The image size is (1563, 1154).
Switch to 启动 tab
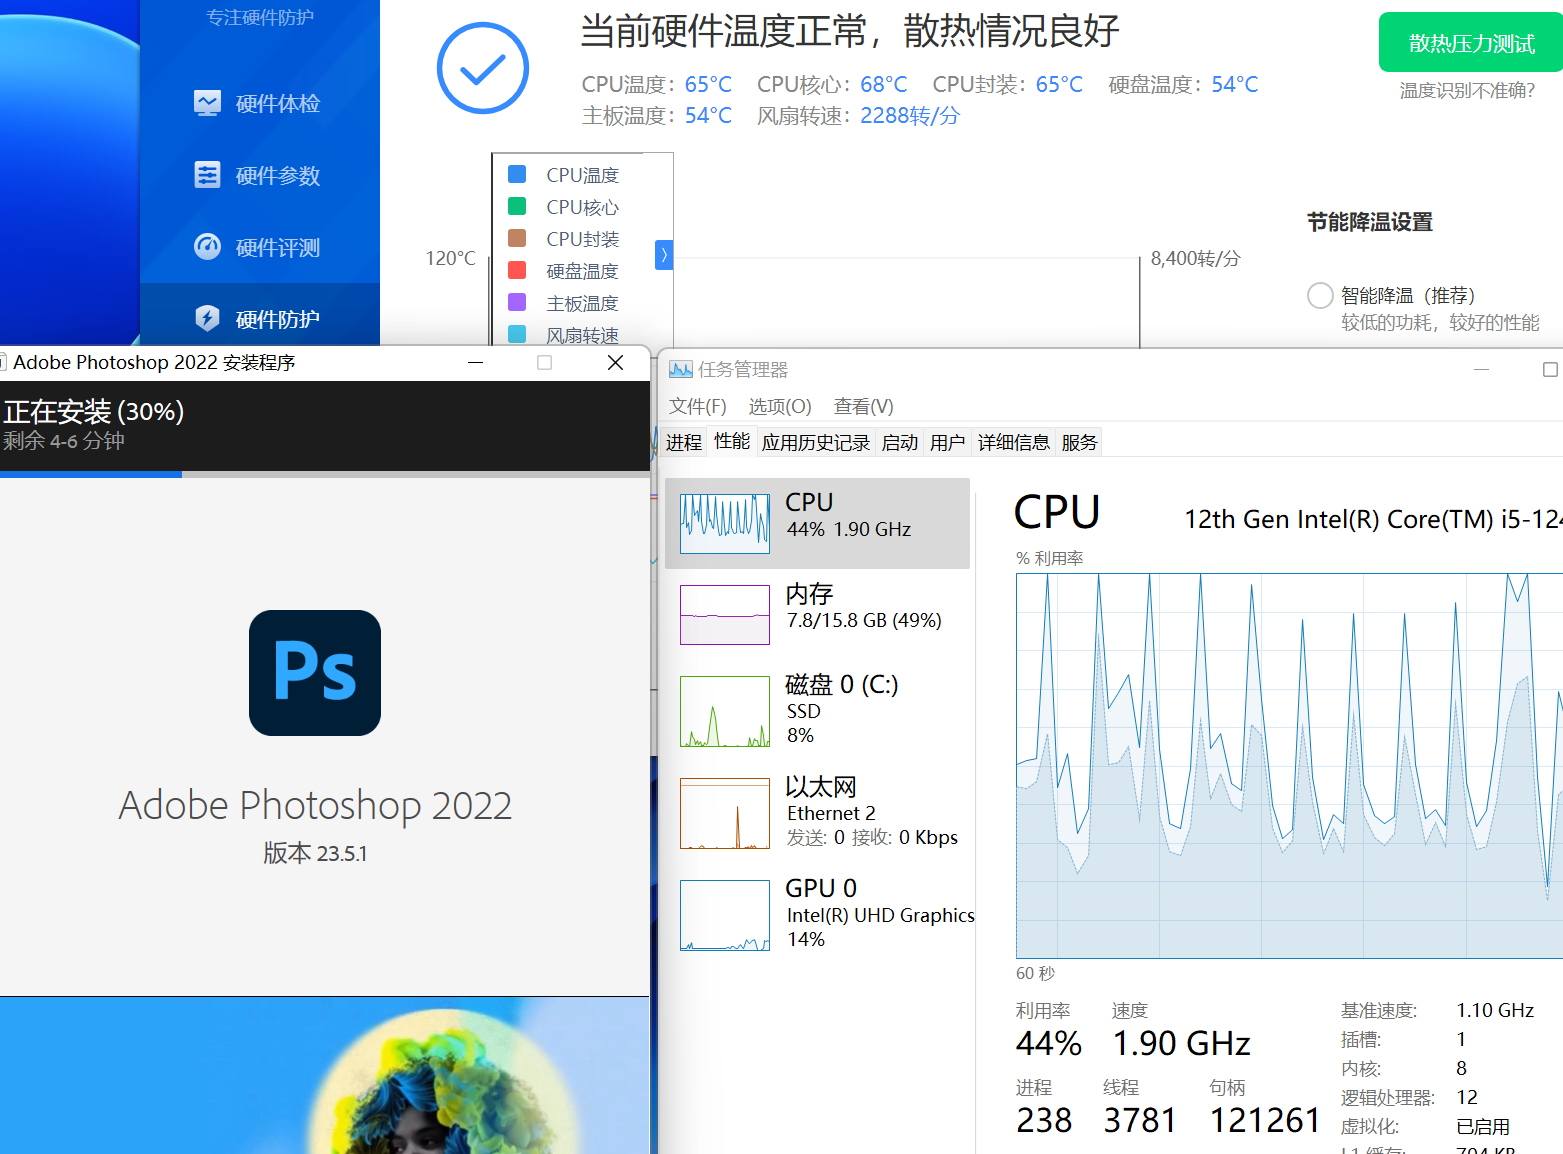coord(900,442)
